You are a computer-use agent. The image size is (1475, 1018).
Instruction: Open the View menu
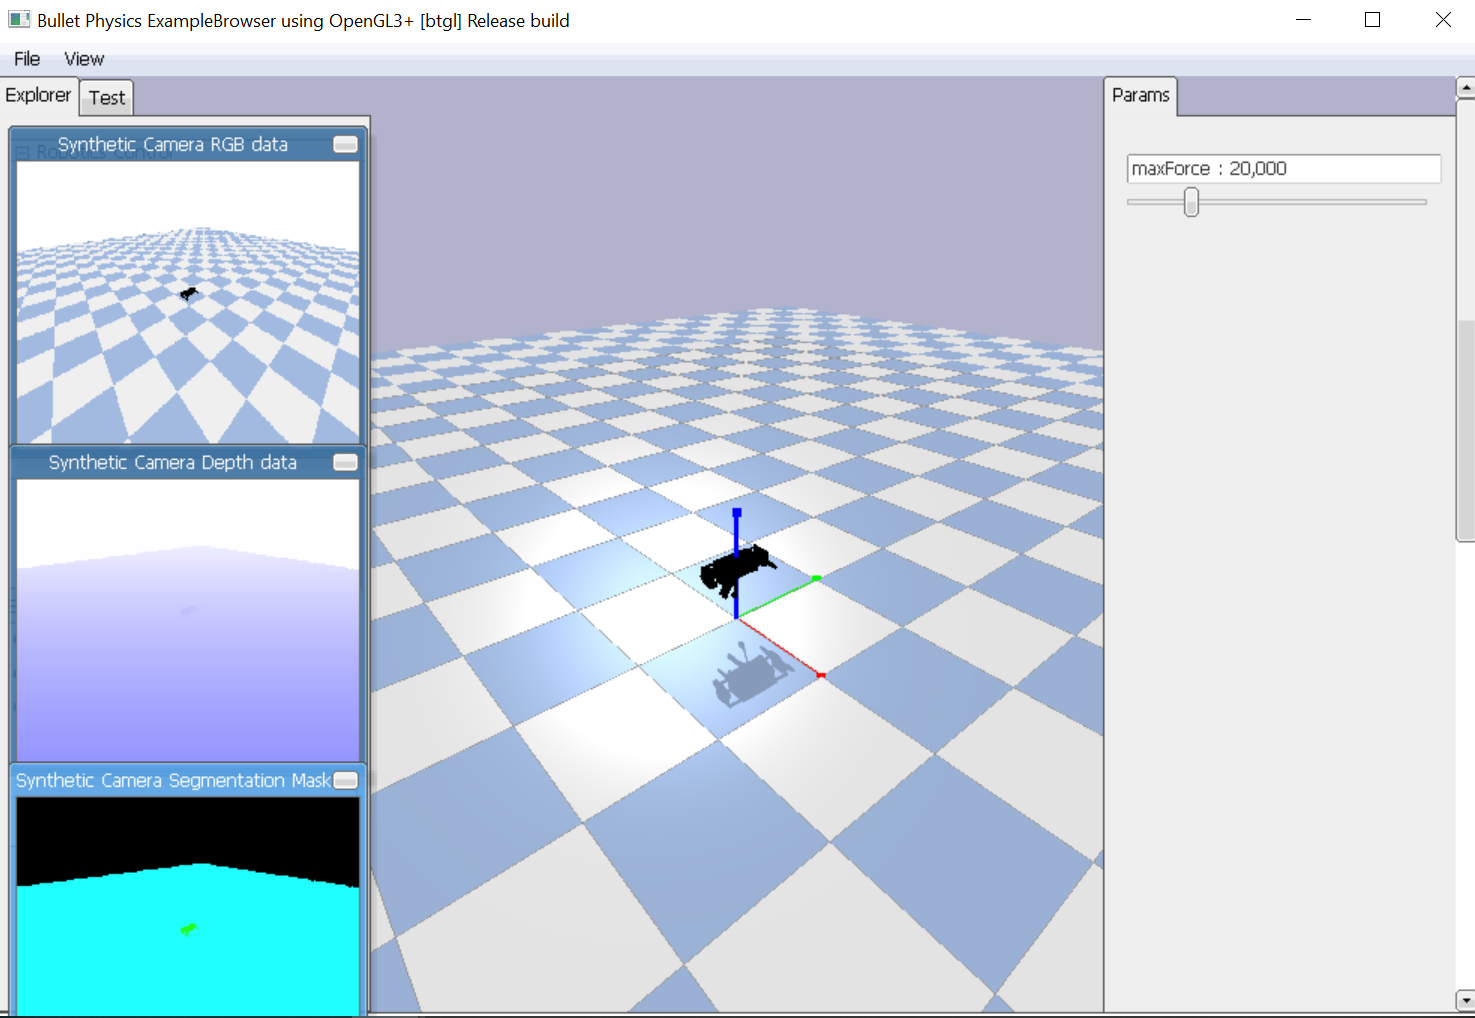[x=83, y=58]
